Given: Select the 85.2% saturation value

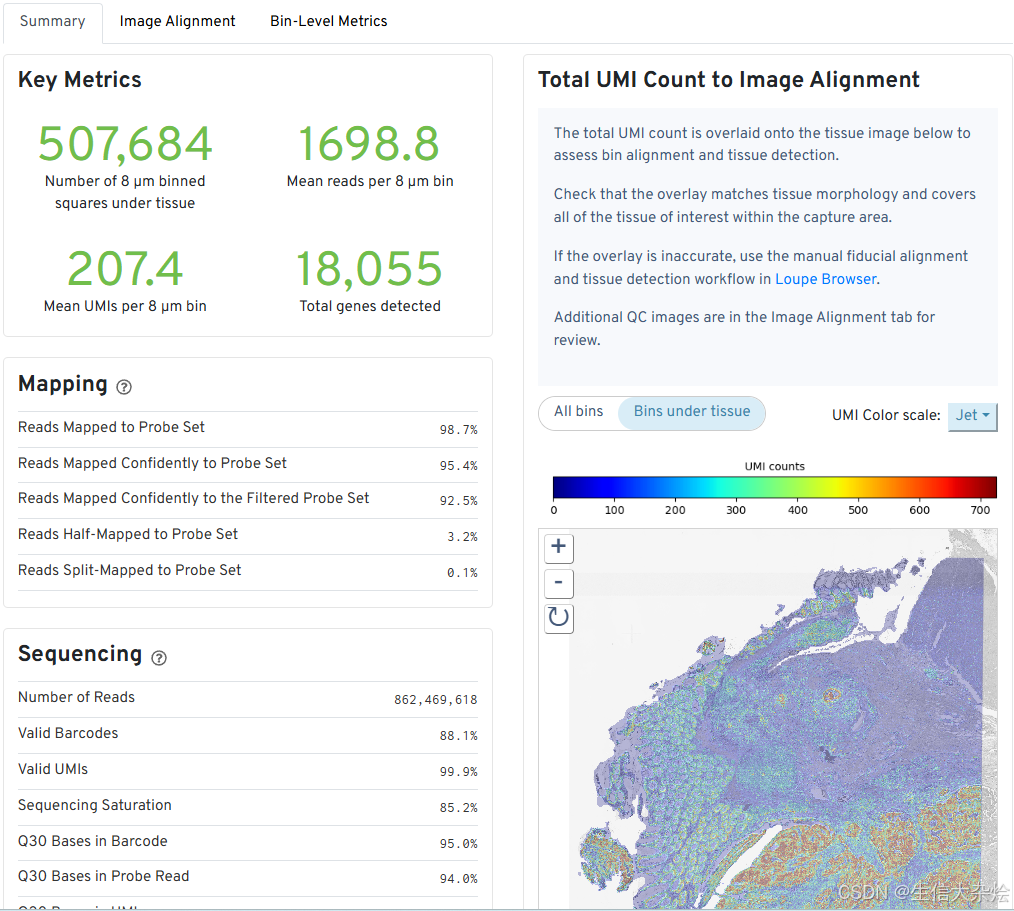Looking at the screenshot, I should [x=458, y=808].
